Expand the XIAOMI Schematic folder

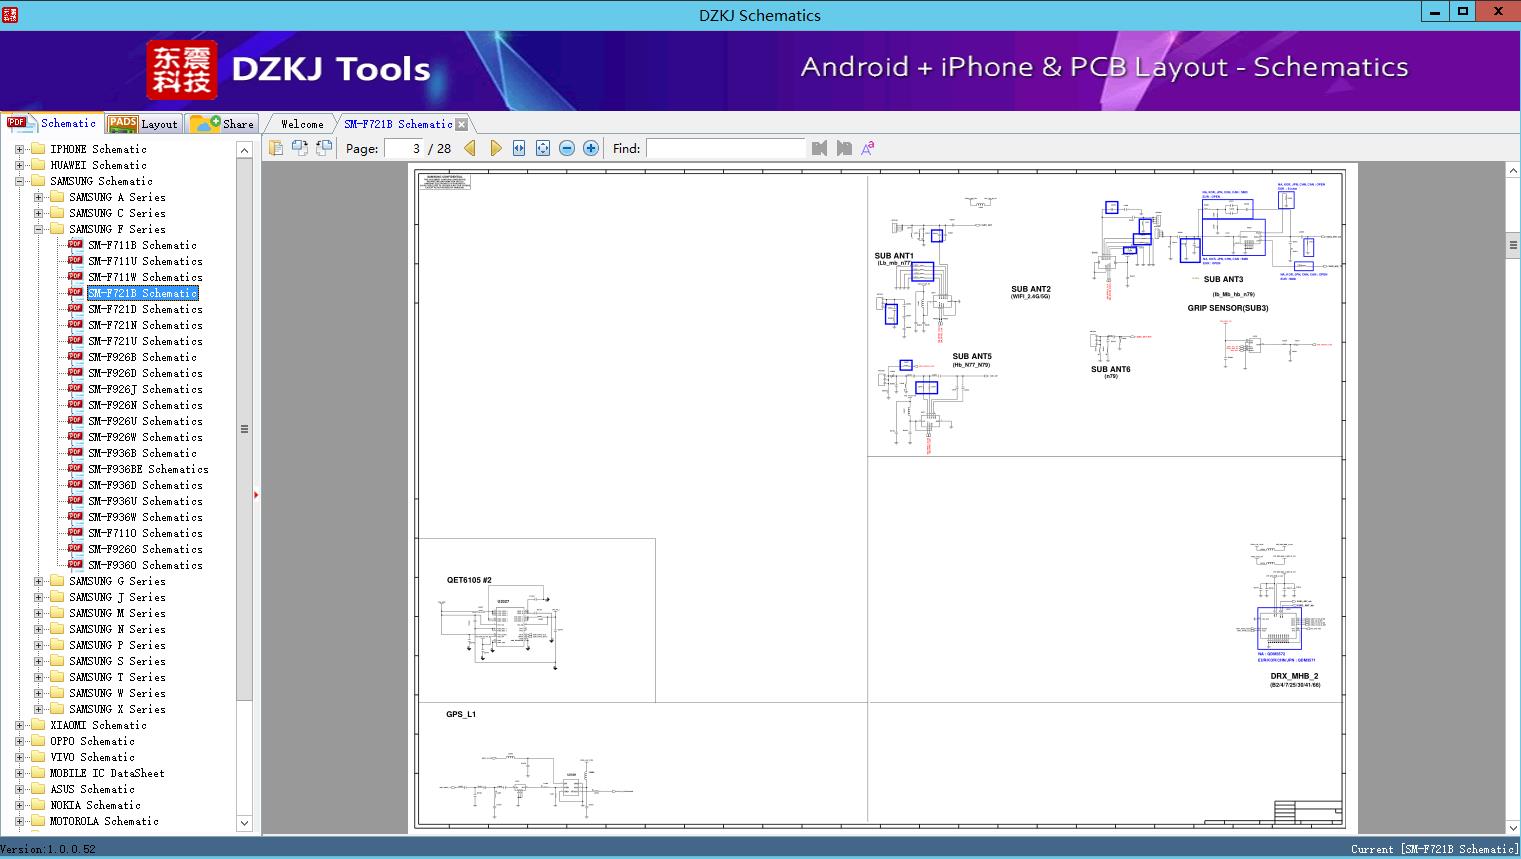pos(19,725)
